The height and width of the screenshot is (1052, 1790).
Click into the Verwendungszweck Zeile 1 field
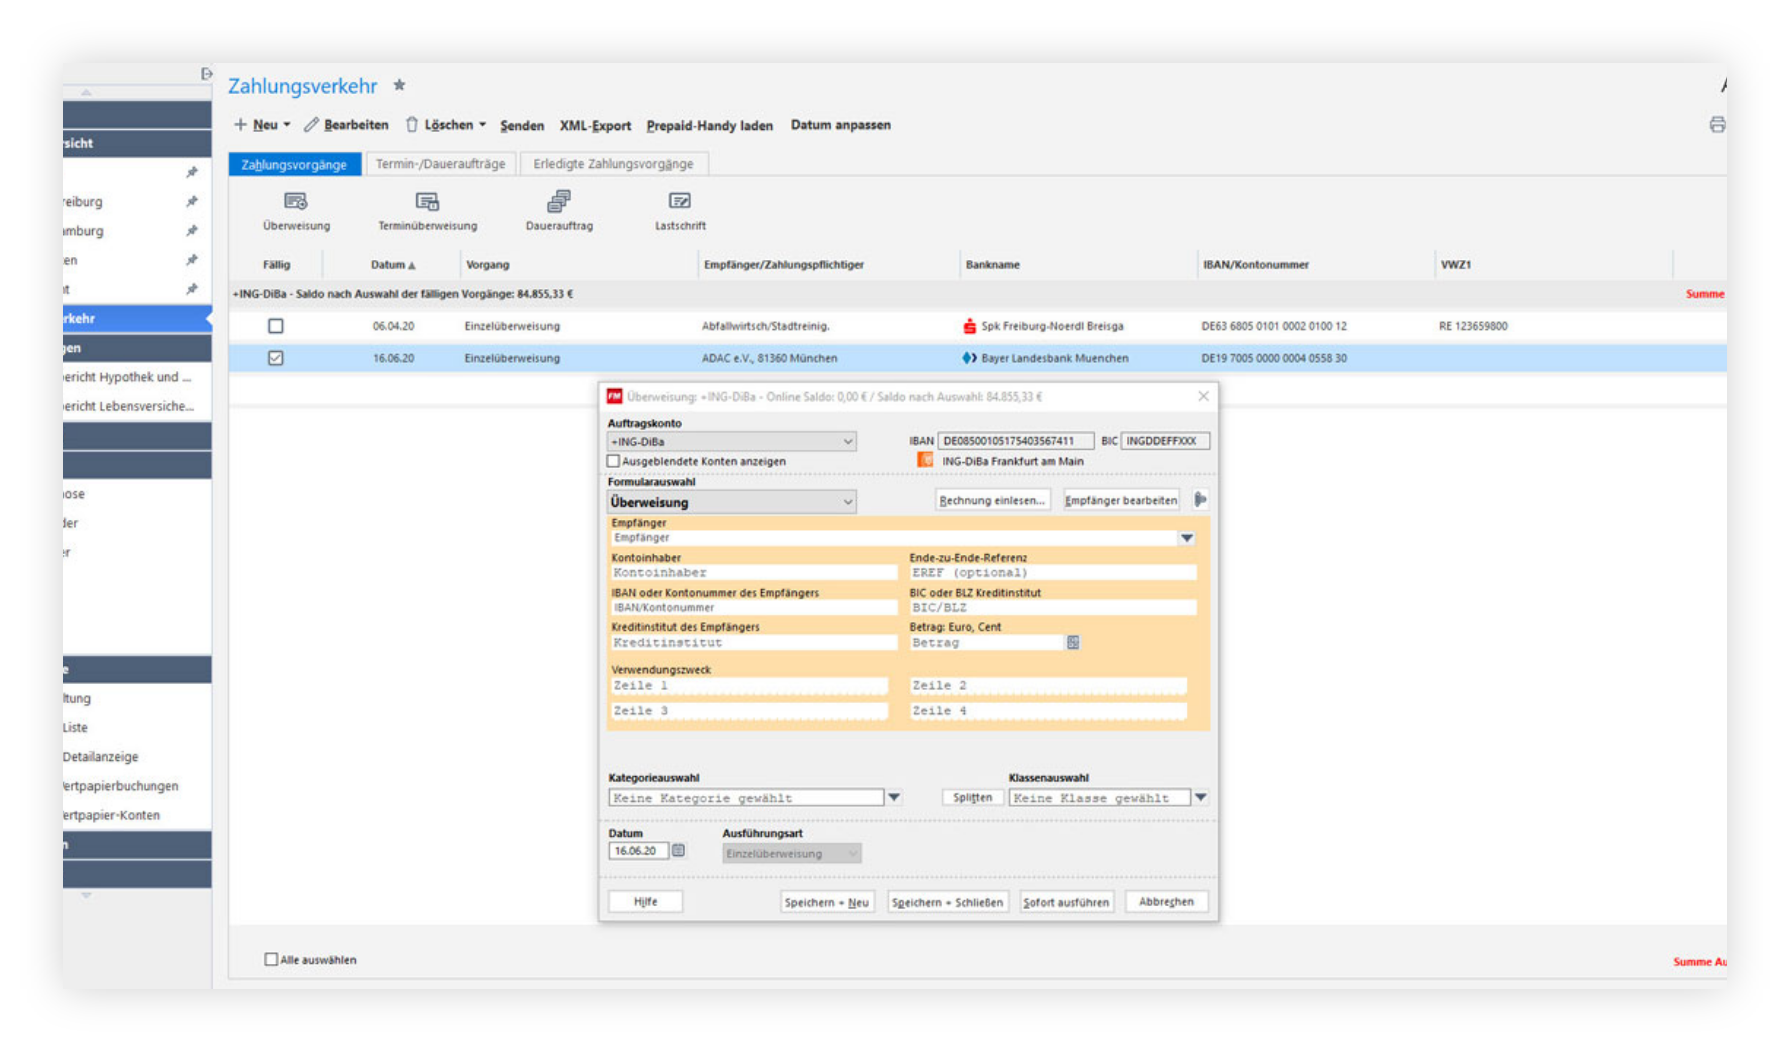748,685
